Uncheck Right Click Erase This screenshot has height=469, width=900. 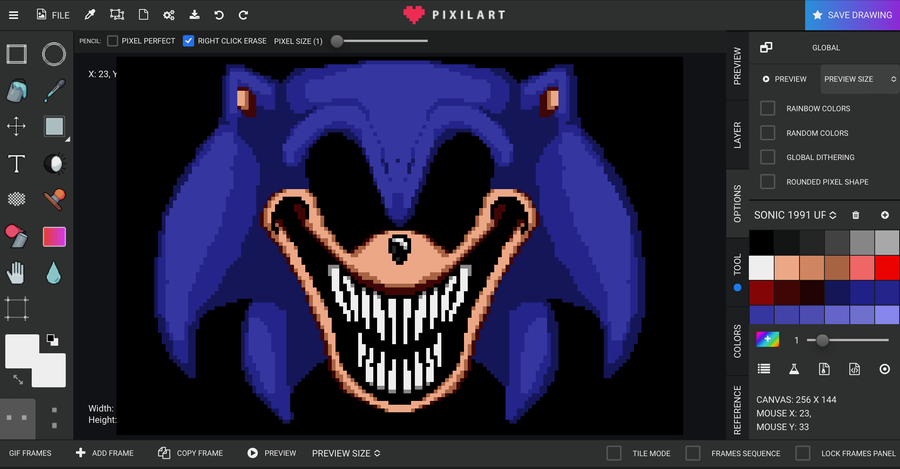(x=188, y=41)
